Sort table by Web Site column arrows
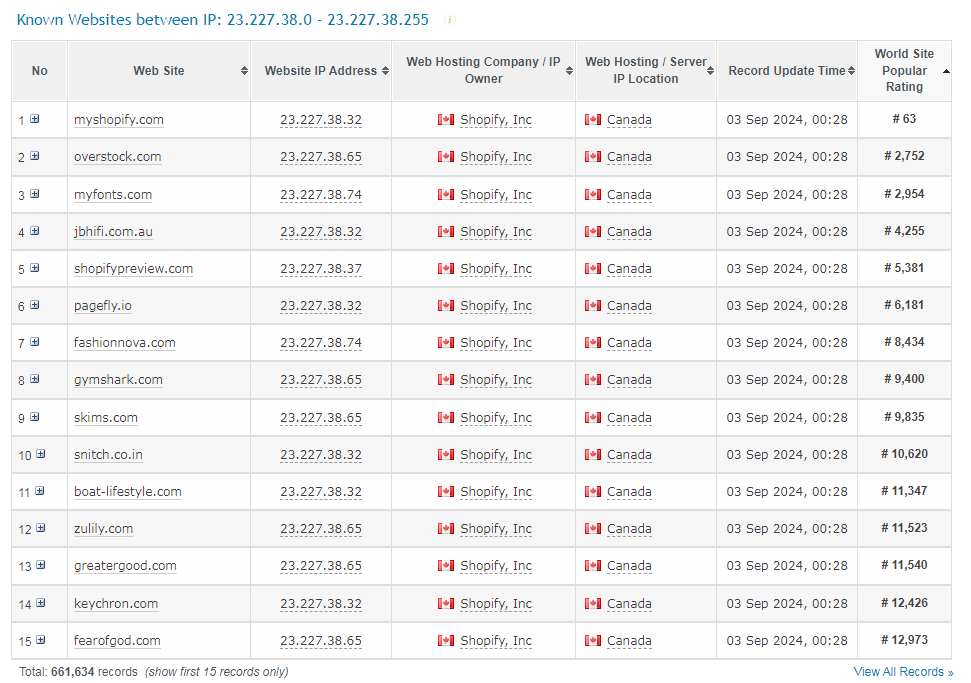 pos(244,71)
